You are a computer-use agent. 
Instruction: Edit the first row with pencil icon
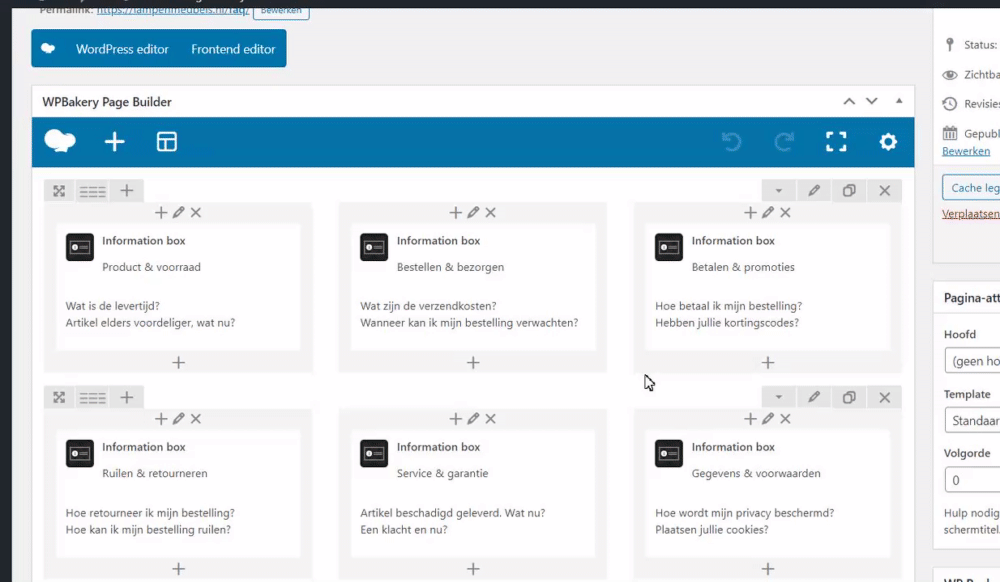[x=814, y=191]
